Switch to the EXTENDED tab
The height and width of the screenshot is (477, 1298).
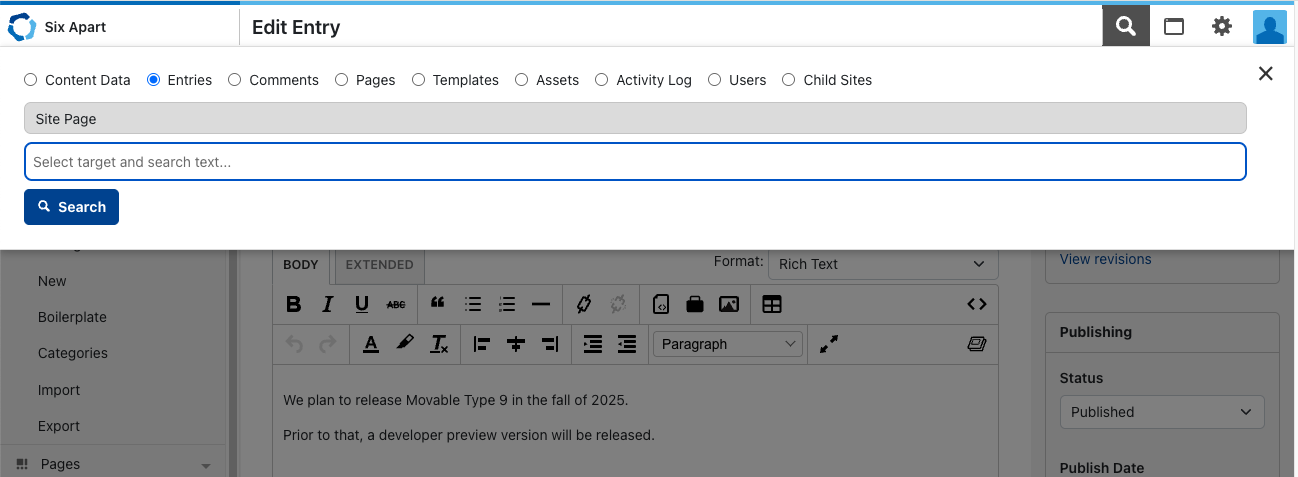pyautogui.click(x=379, y=265)
